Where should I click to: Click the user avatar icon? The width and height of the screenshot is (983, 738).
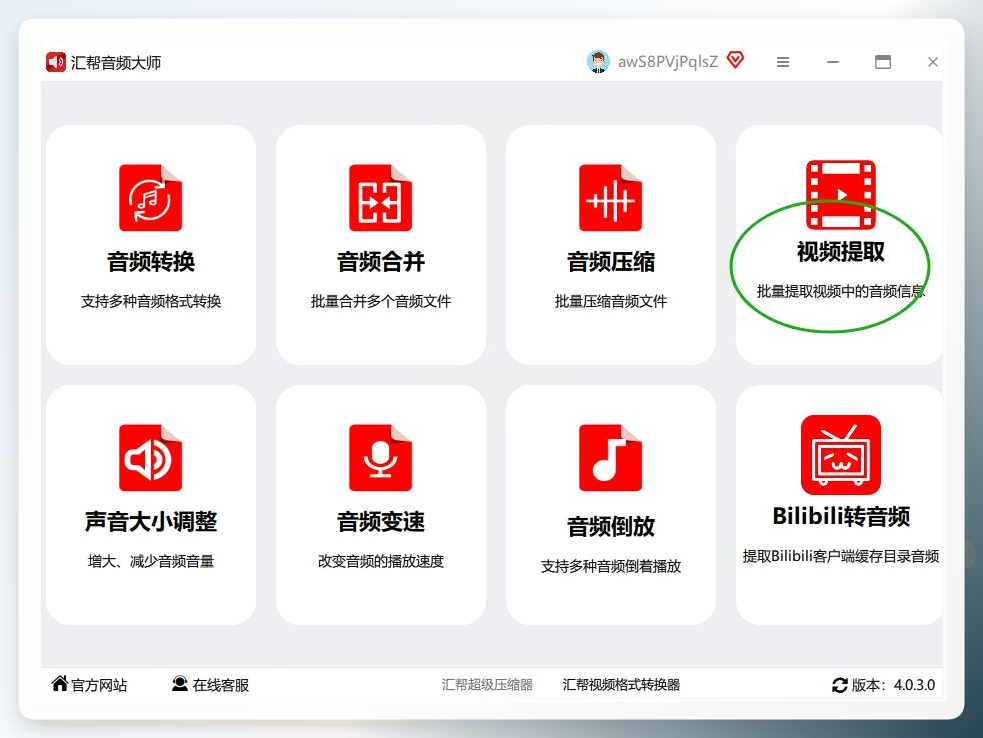[598, 61]
